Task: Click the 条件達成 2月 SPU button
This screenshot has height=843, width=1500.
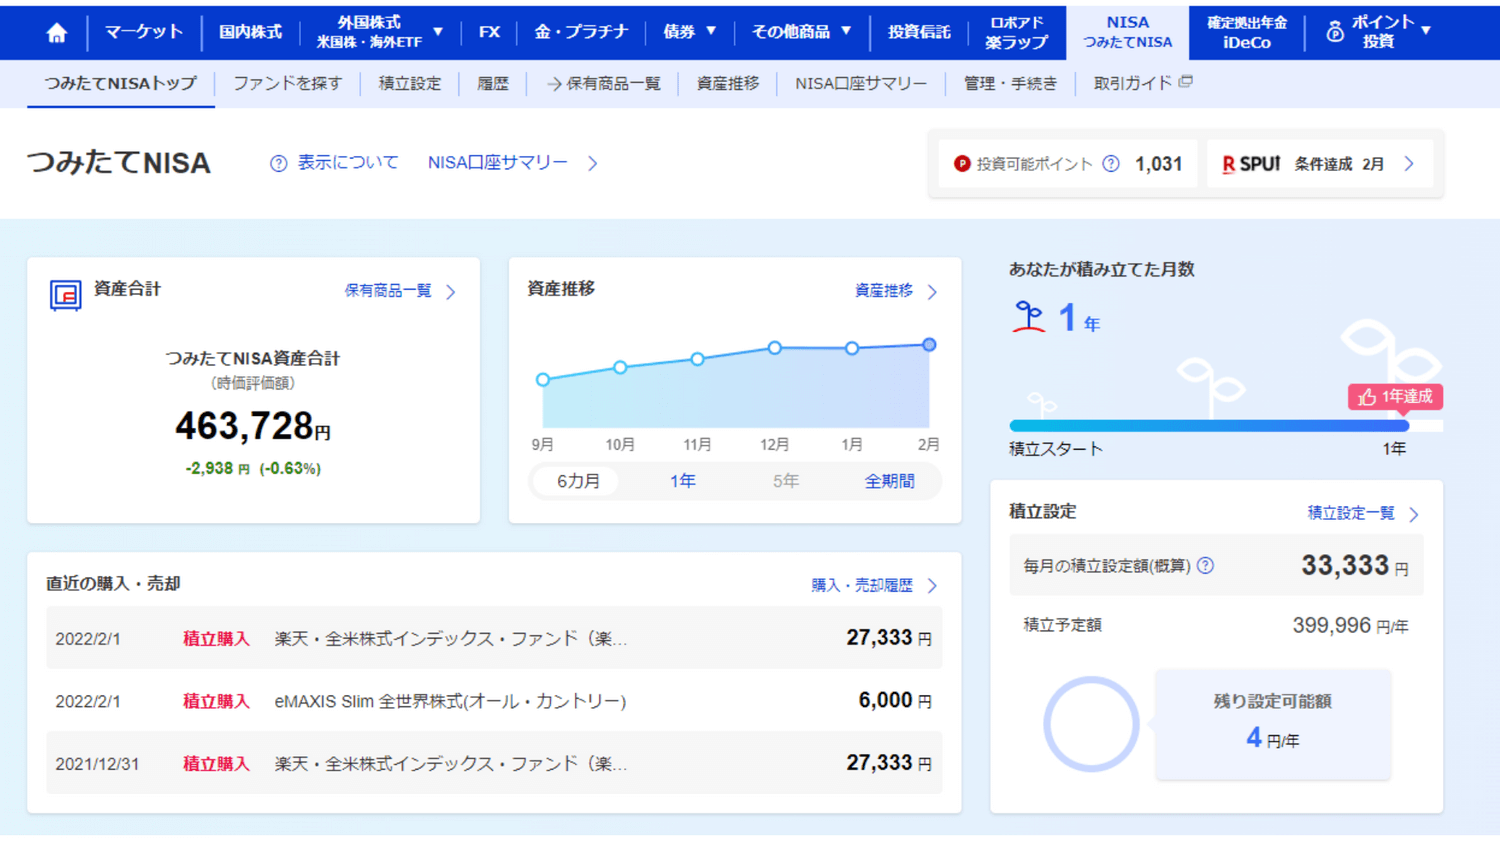Action: 1320,164
